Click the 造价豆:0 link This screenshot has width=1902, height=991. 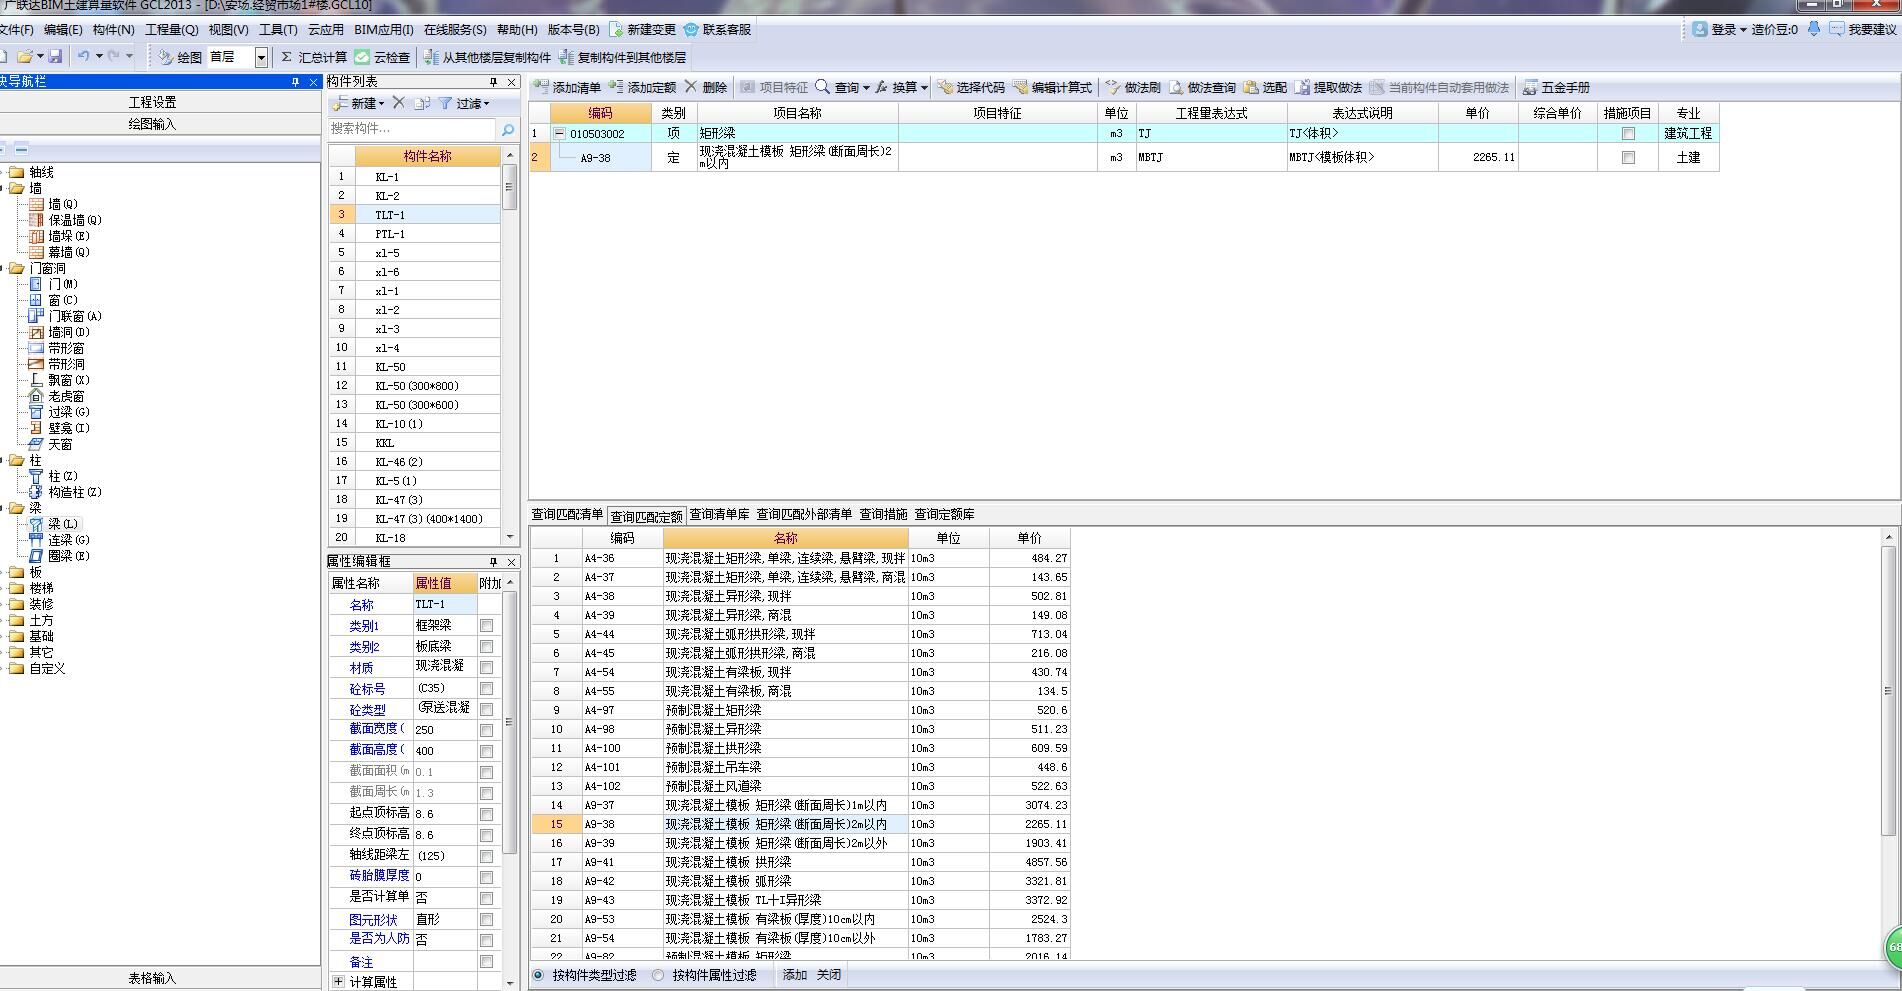click(x=1774, y=29)
